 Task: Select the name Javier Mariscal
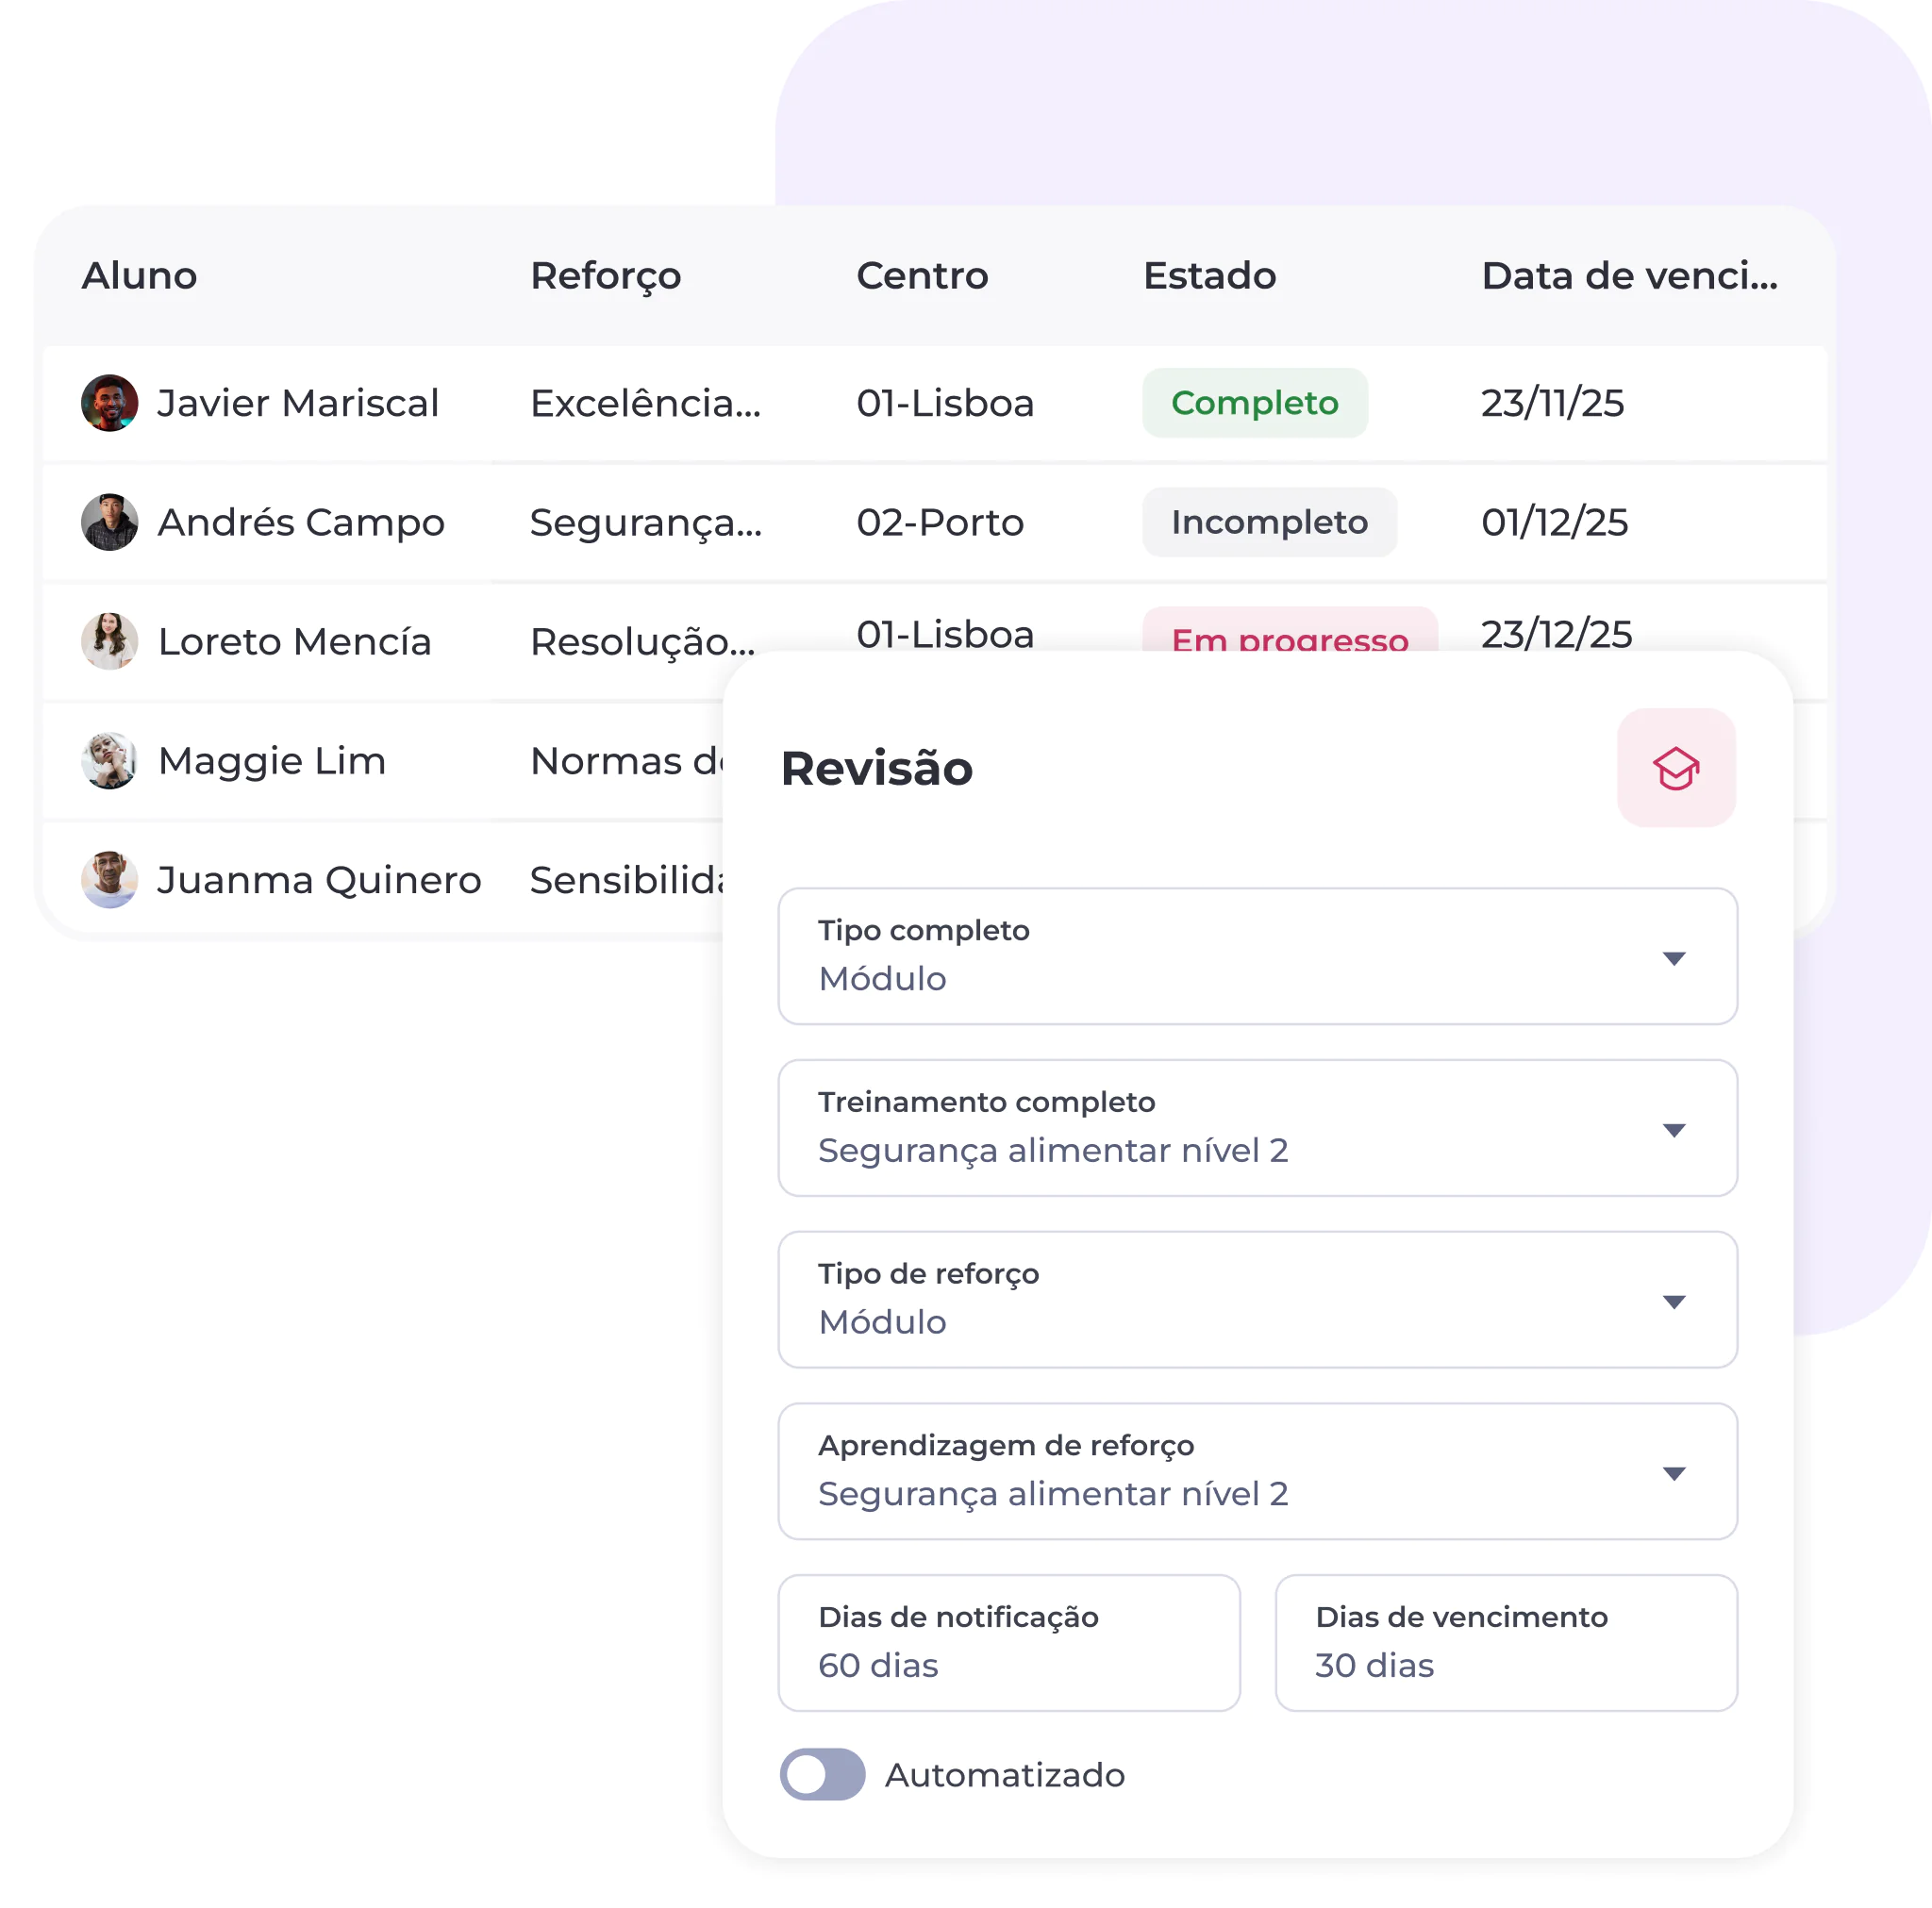[298, 403]
